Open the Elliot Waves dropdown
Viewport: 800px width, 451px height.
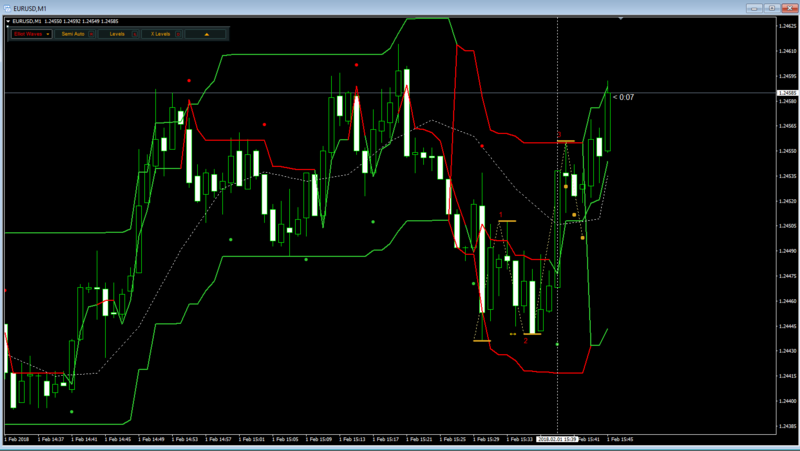point(32,34)
